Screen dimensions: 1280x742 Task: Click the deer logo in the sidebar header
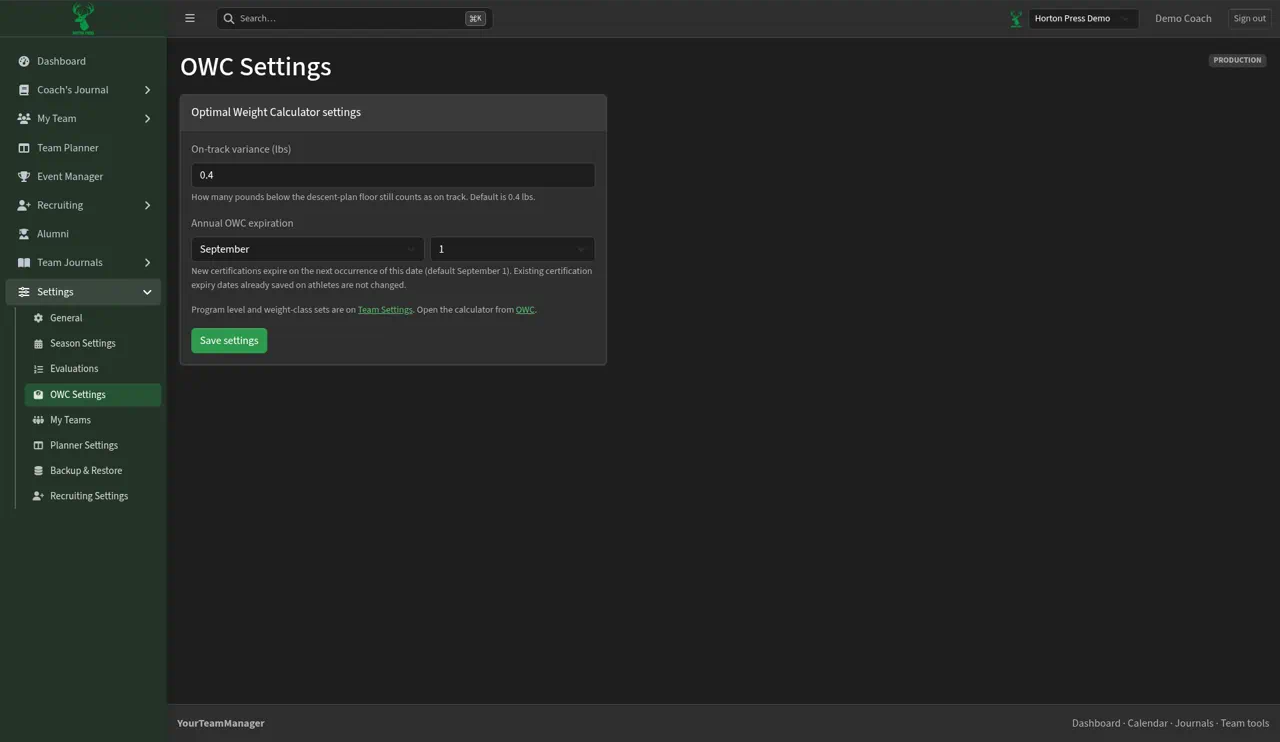click(83, 18)
